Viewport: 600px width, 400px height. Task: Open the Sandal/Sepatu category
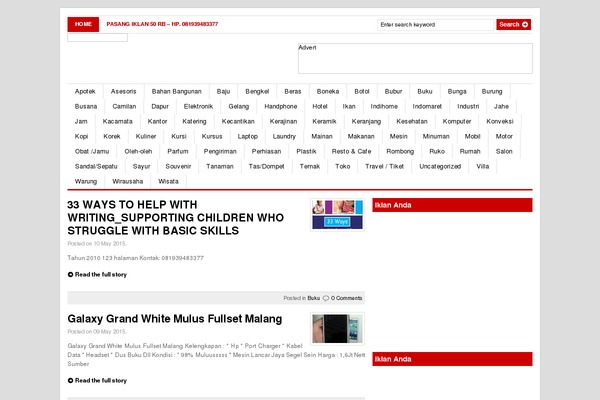click(96, 166)
